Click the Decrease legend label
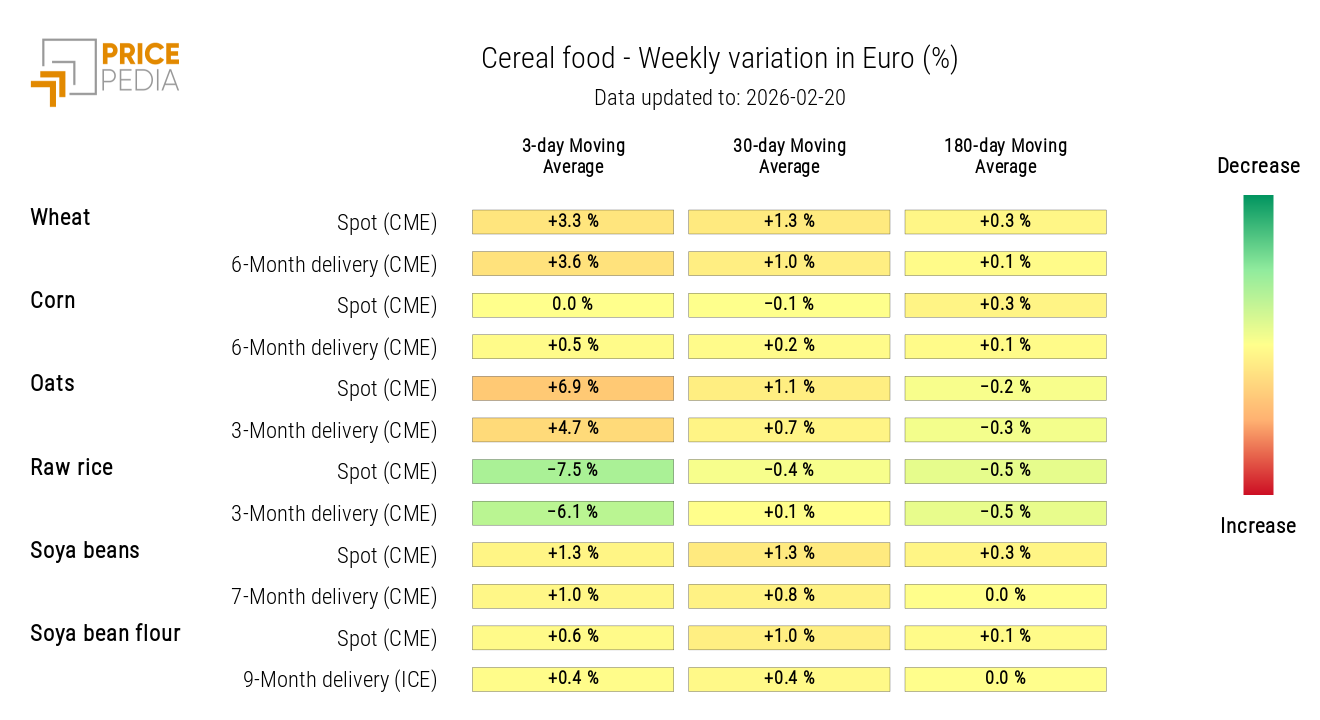The image size is (1320, 720). [1258, 166]
